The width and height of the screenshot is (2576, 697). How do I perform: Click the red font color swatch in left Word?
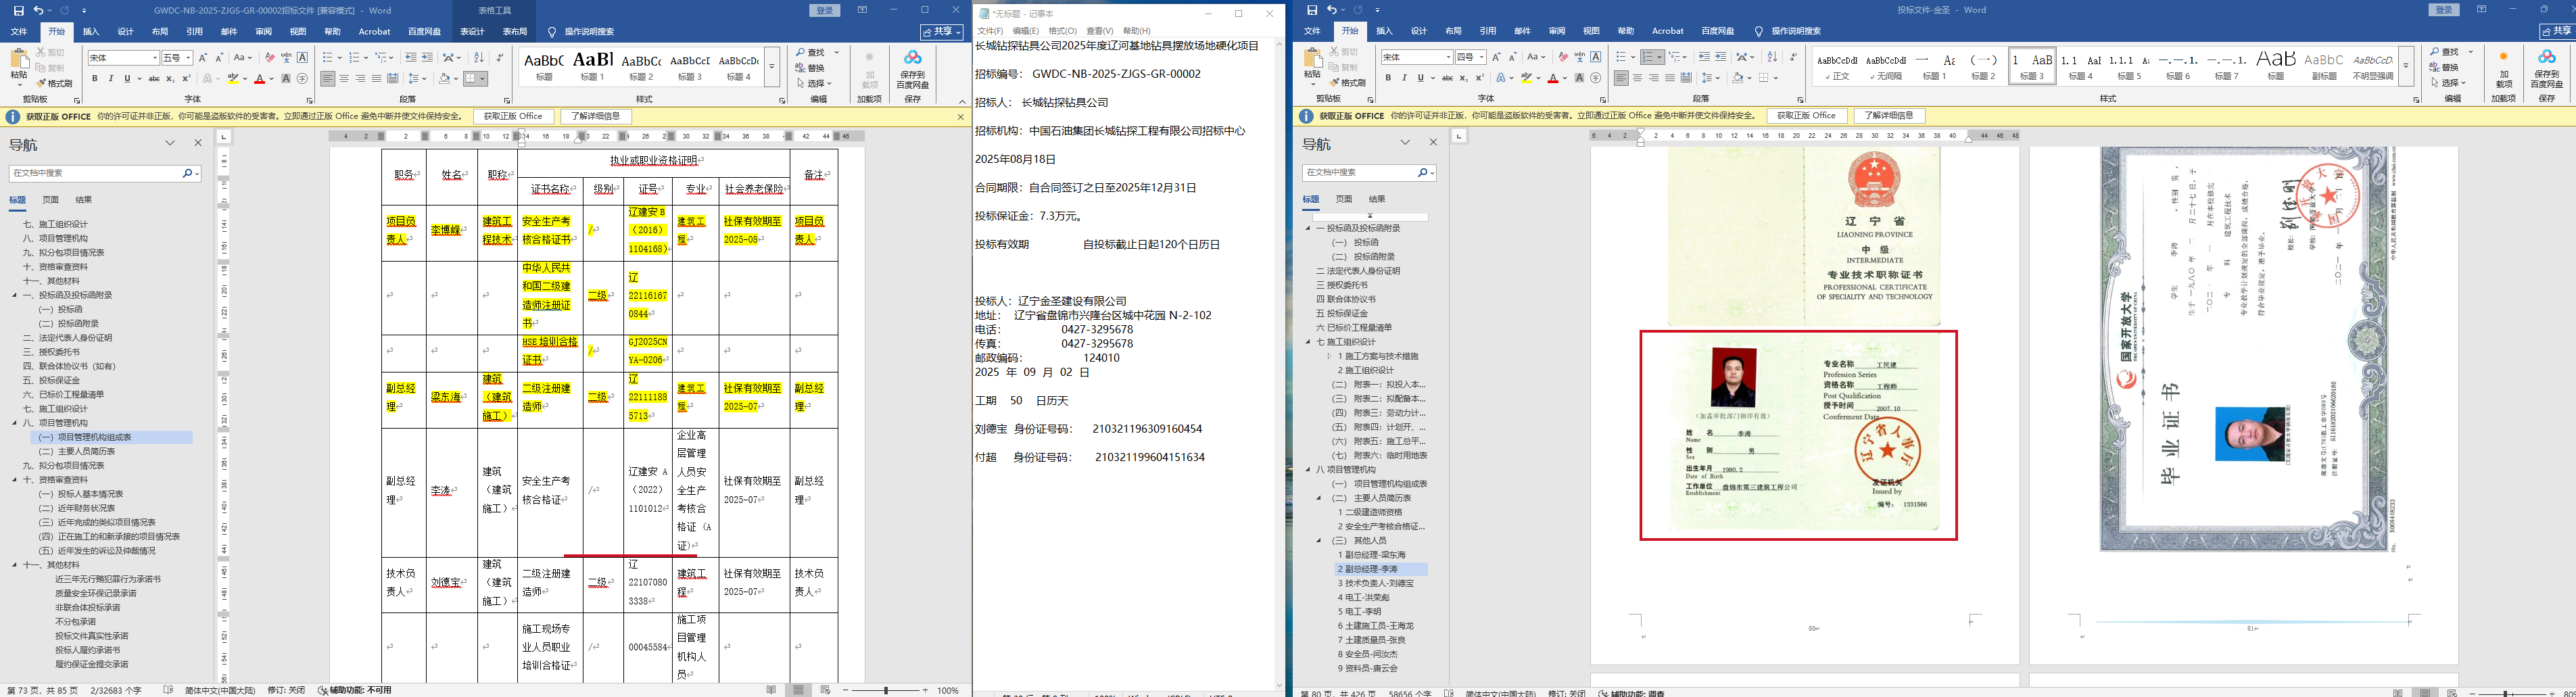[x=259, y=79]
